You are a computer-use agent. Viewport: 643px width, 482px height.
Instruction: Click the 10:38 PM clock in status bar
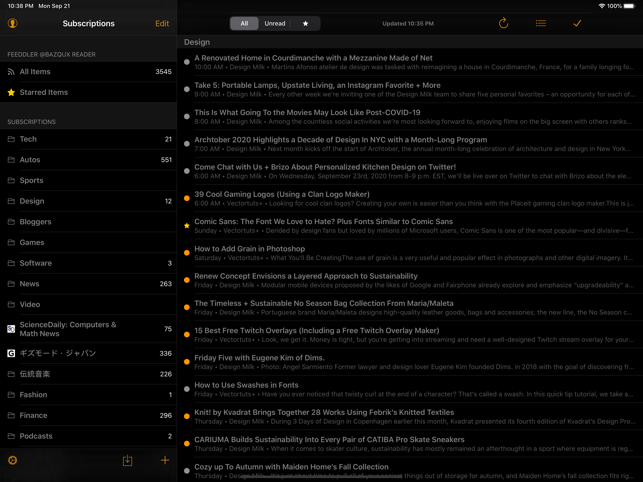click(x=21, y=6)
